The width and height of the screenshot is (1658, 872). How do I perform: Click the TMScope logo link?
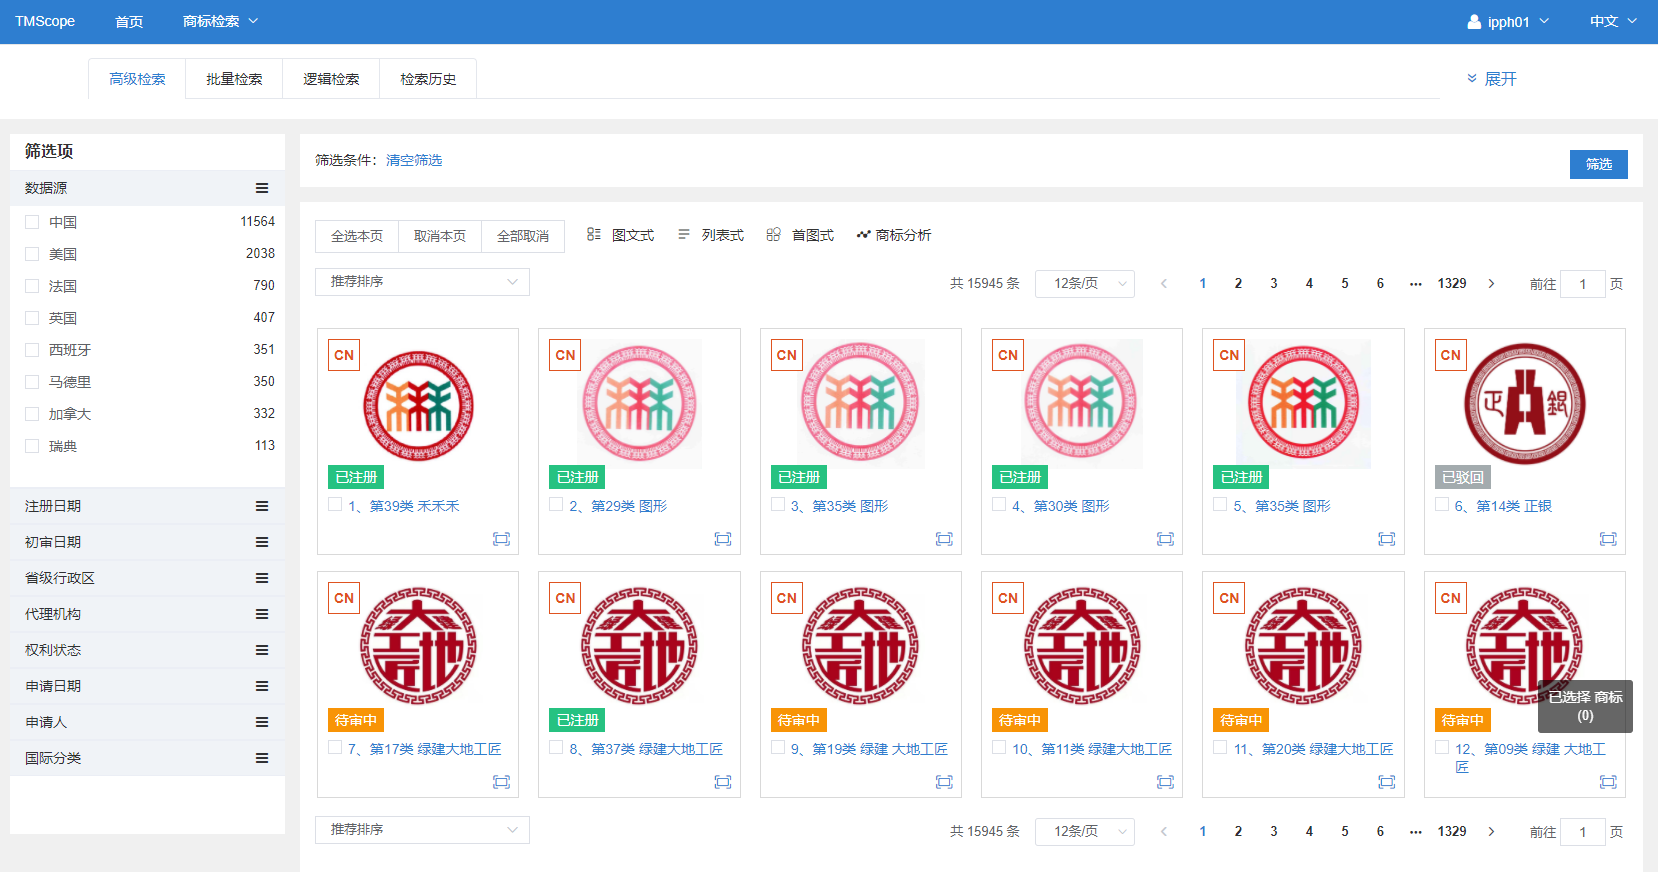(x=45, y=21)
